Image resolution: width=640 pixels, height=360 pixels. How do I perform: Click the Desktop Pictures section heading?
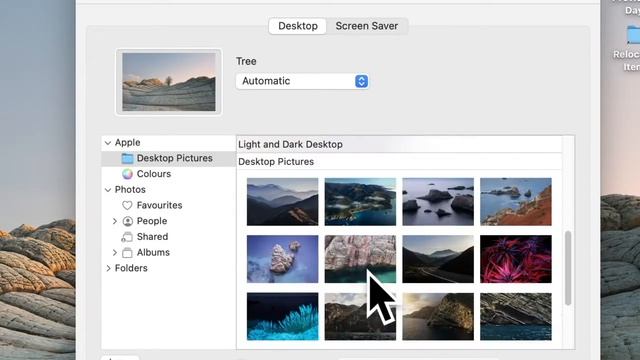[x=276, y=162]
